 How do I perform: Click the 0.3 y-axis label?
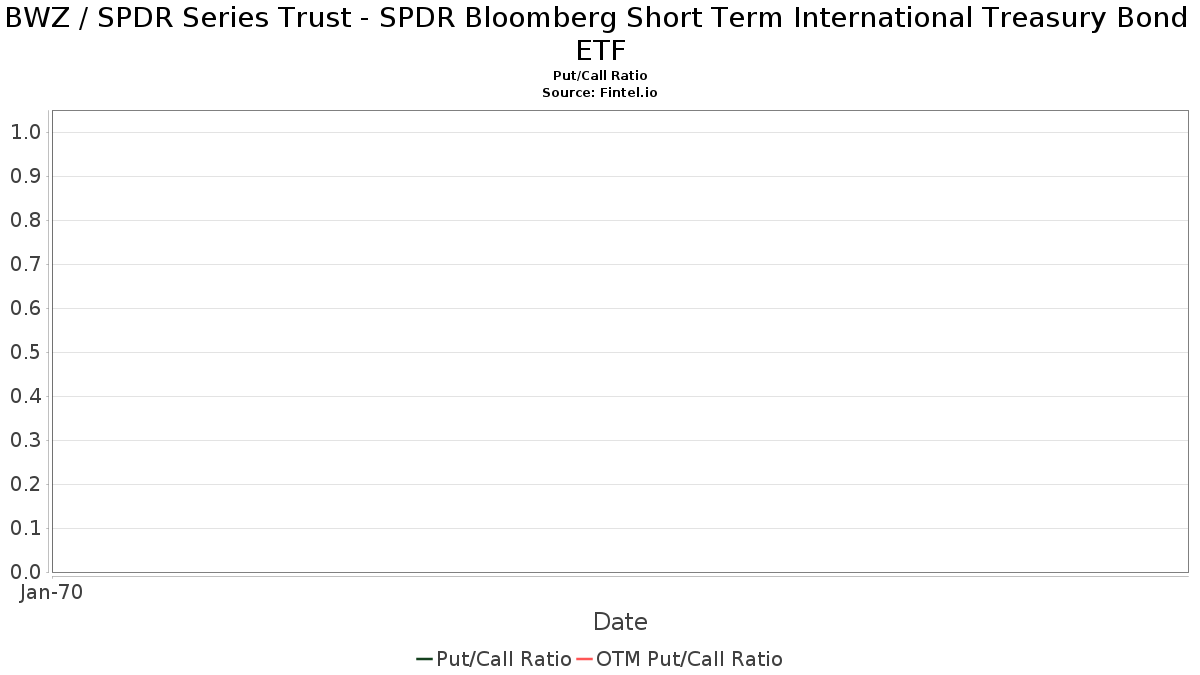tap(25, 440)
